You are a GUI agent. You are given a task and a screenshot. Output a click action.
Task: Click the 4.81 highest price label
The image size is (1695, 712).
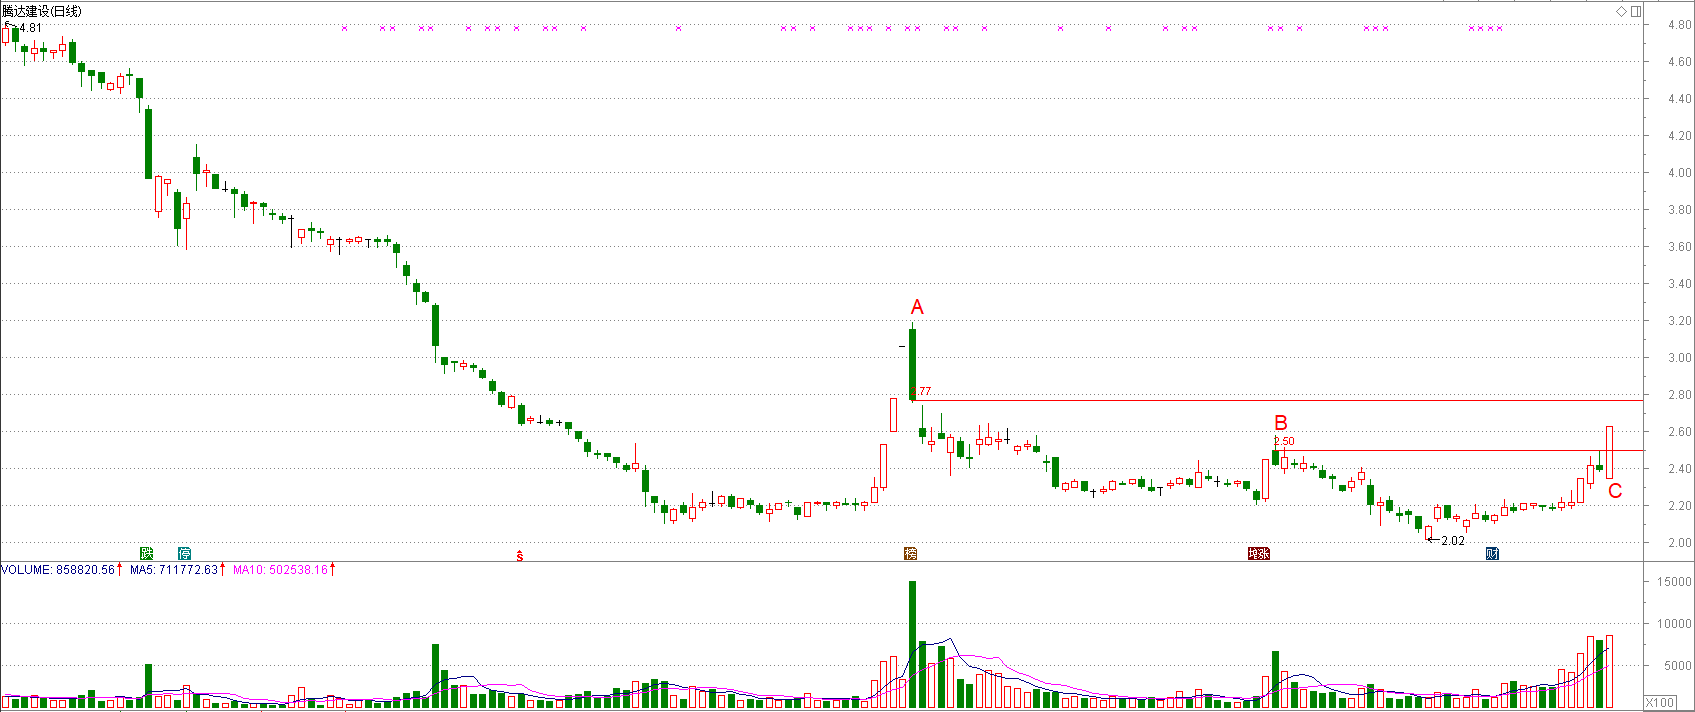coord(31,28)
